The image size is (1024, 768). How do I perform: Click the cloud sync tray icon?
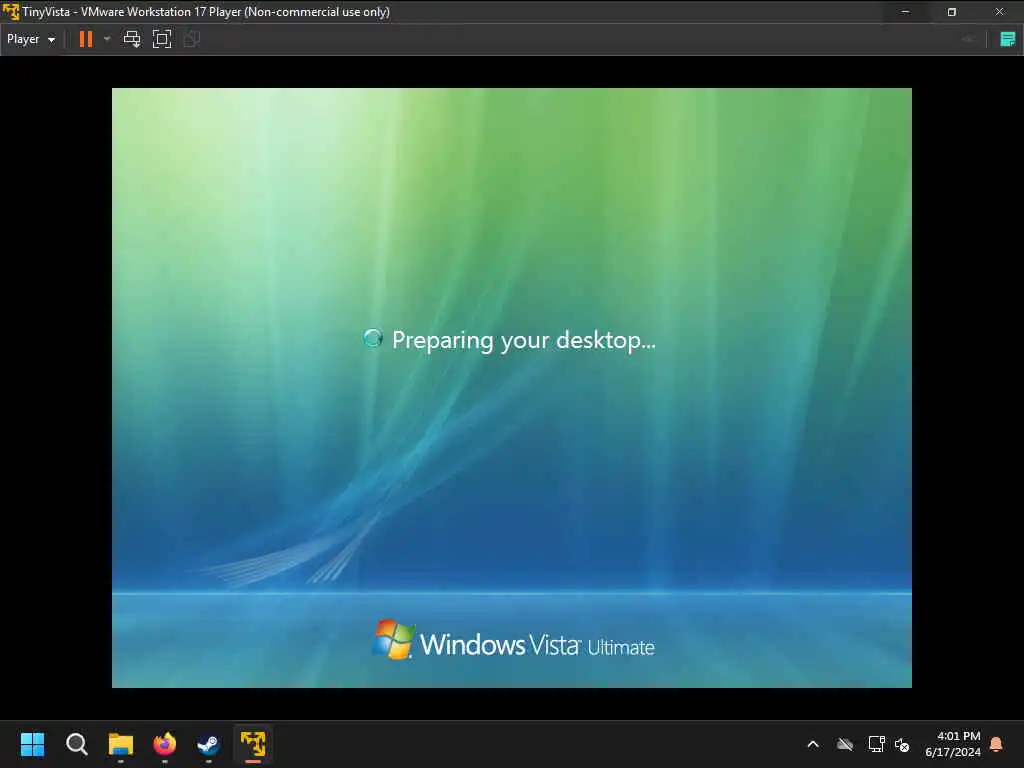pos(845,744)
